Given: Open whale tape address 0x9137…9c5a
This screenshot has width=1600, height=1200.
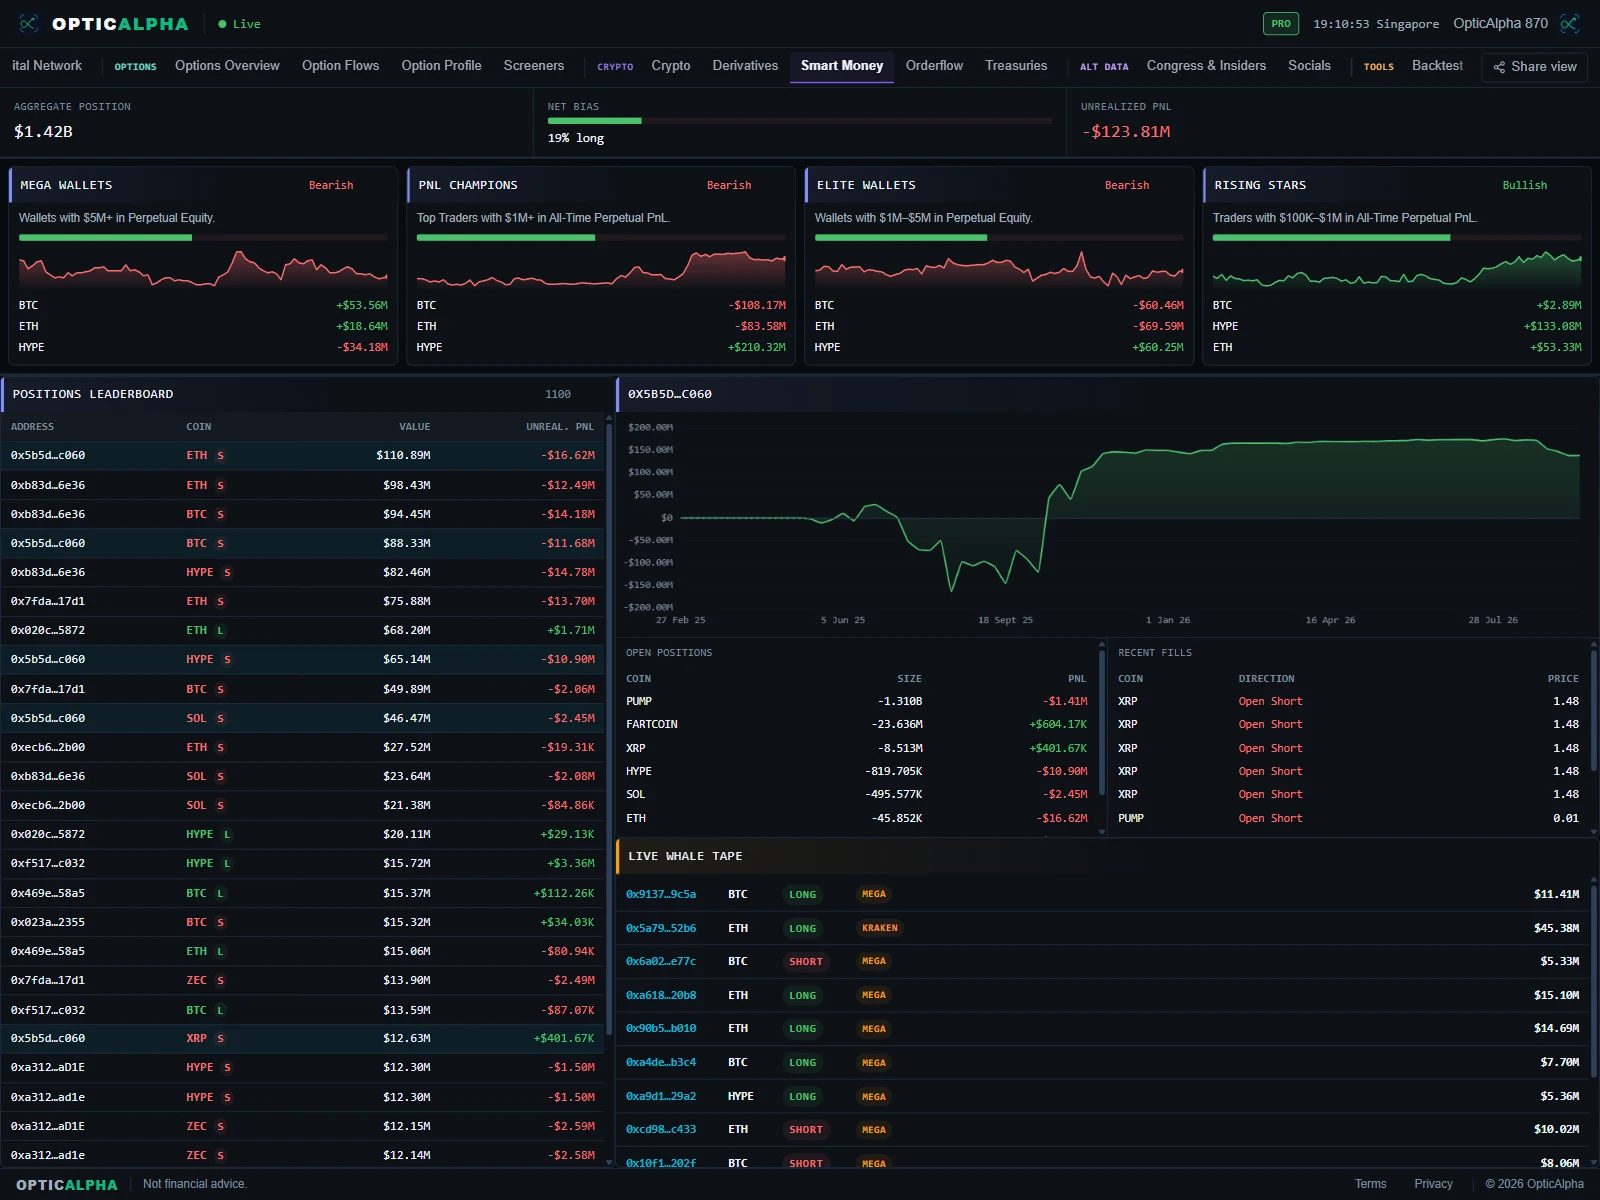Looking at the screenshot, I should pos(661,895).
